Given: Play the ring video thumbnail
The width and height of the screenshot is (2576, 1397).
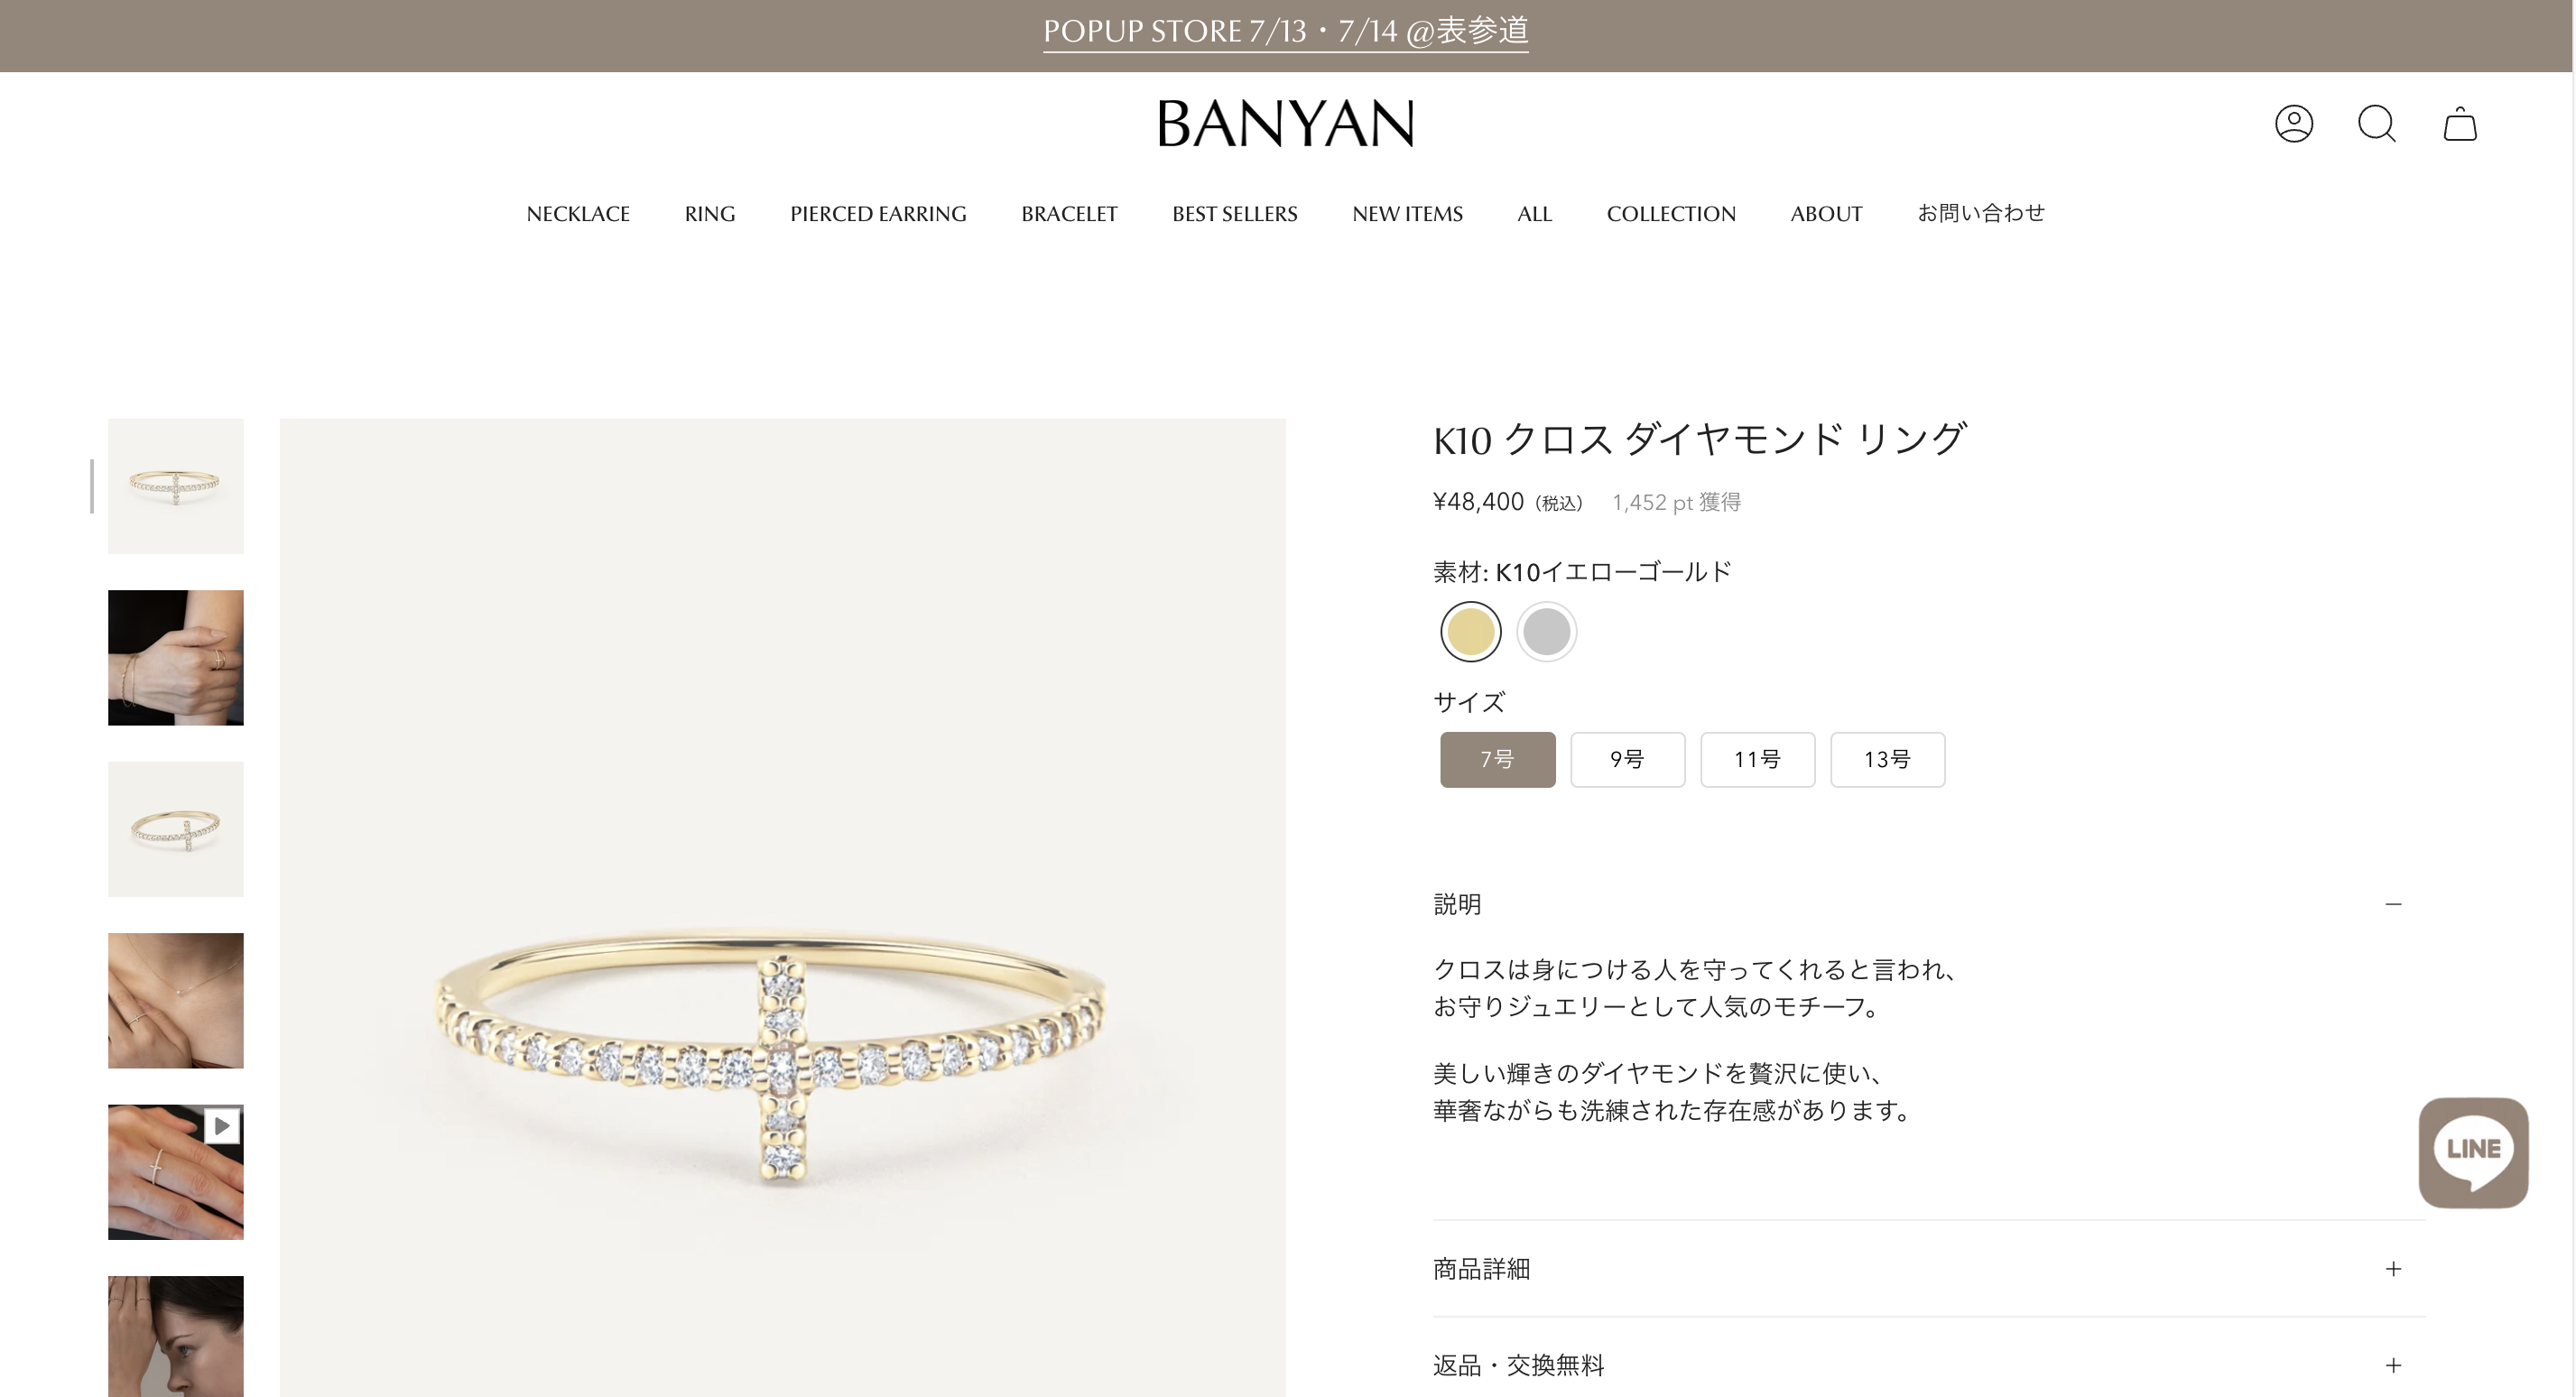Looking at the screenshot, I should (176, 1172).
